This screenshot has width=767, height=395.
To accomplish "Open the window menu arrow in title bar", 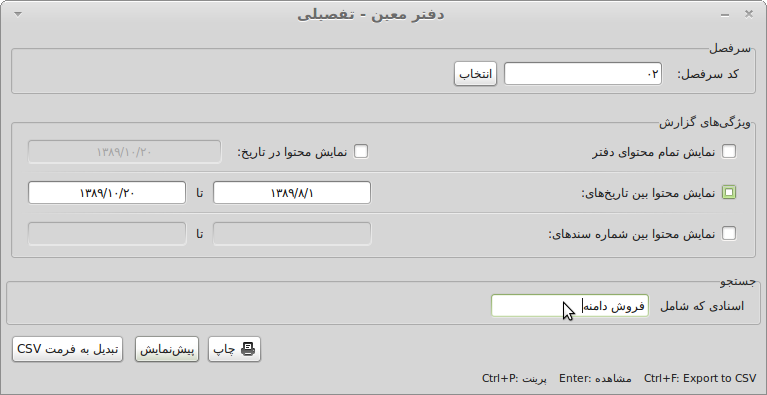I will coord(18,14).
